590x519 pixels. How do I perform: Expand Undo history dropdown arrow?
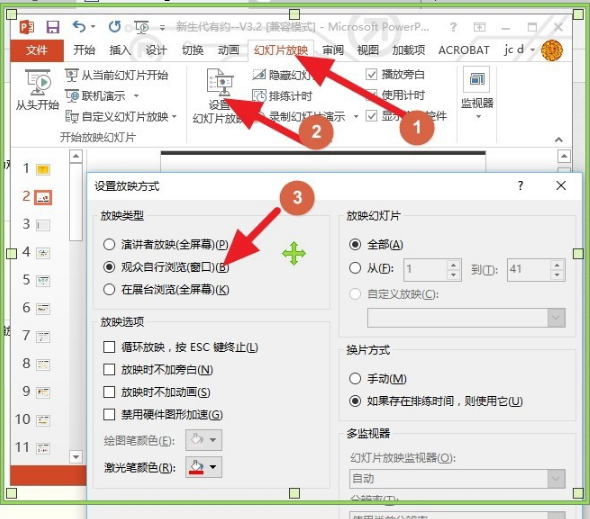[x=93, y=27]
